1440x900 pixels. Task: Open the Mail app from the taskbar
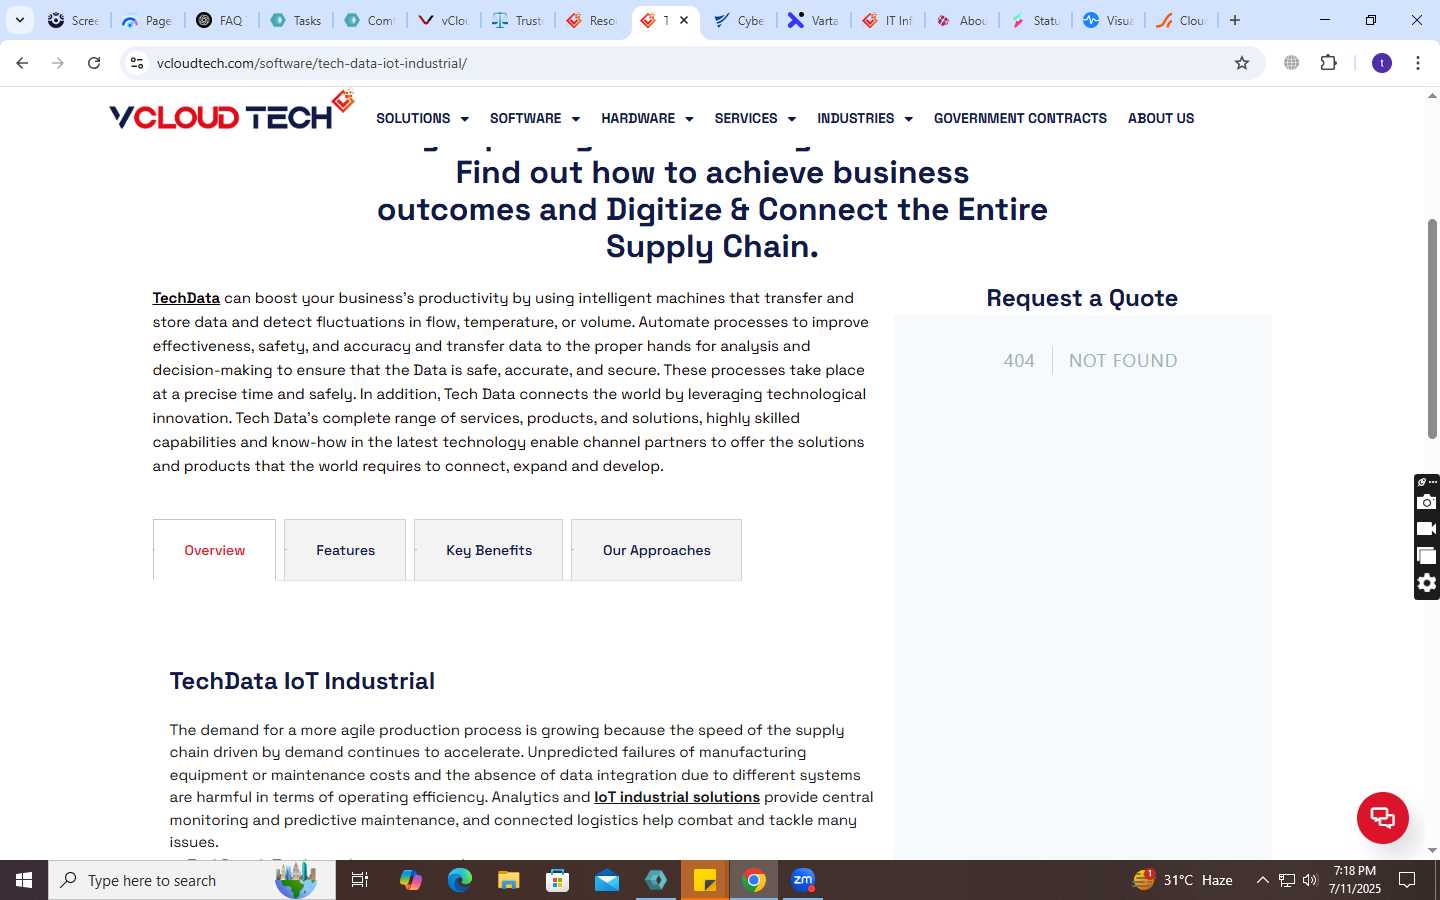click(x=607, y=880)
